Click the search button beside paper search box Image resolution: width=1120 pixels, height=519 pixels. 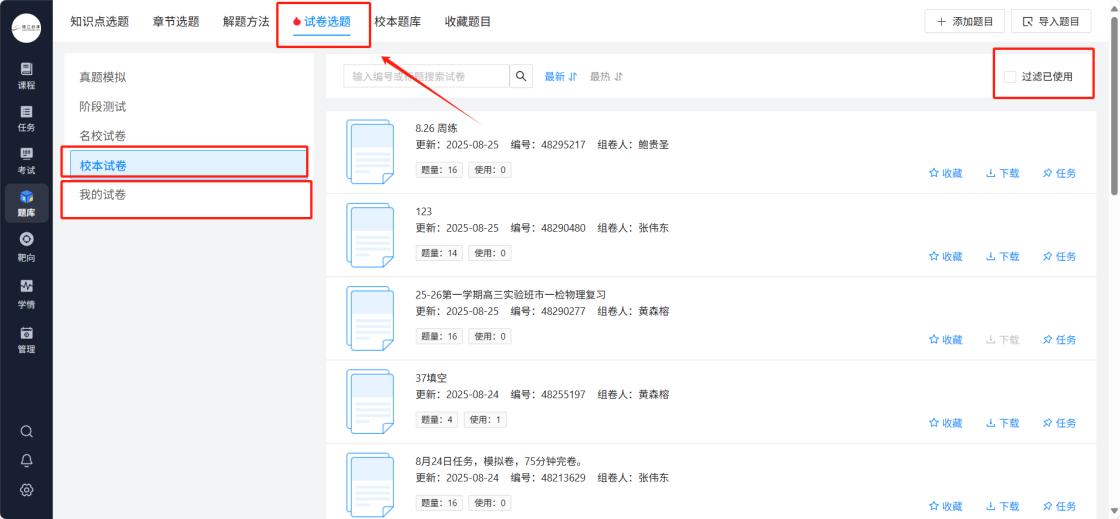(521, 76)
